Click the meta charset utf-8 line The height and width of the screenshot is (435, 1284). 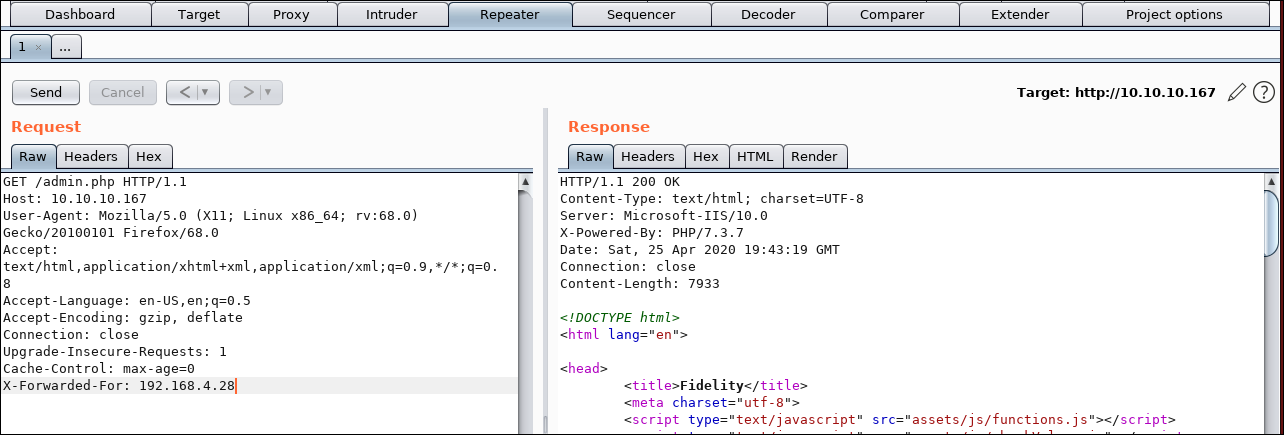[x=712, y=403]
